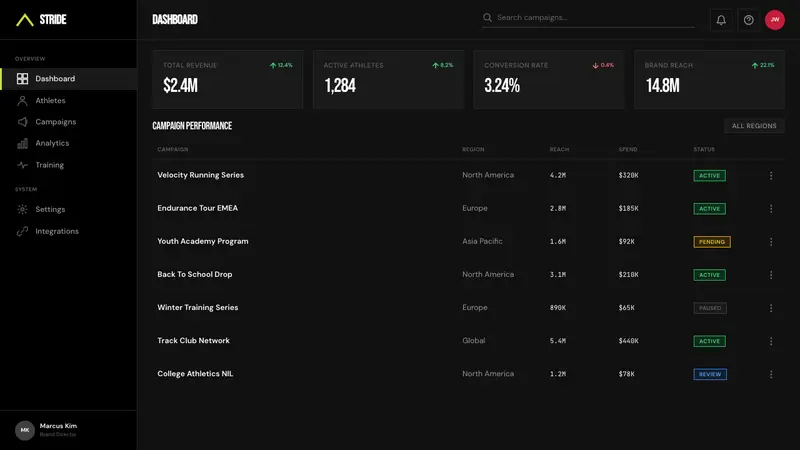Open the more options for Winter Training Series
Screen dimensions: 800x450
[771, 308]
